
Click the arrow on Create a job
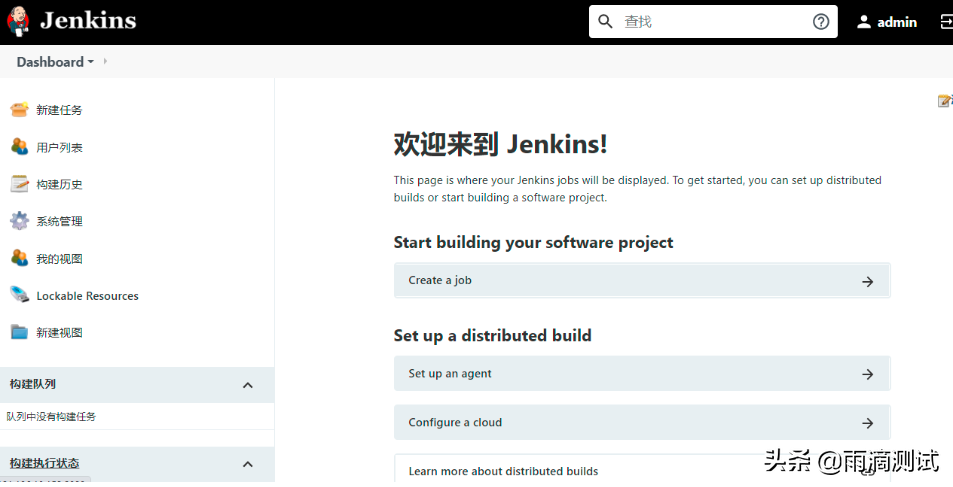tap(867, 281)
